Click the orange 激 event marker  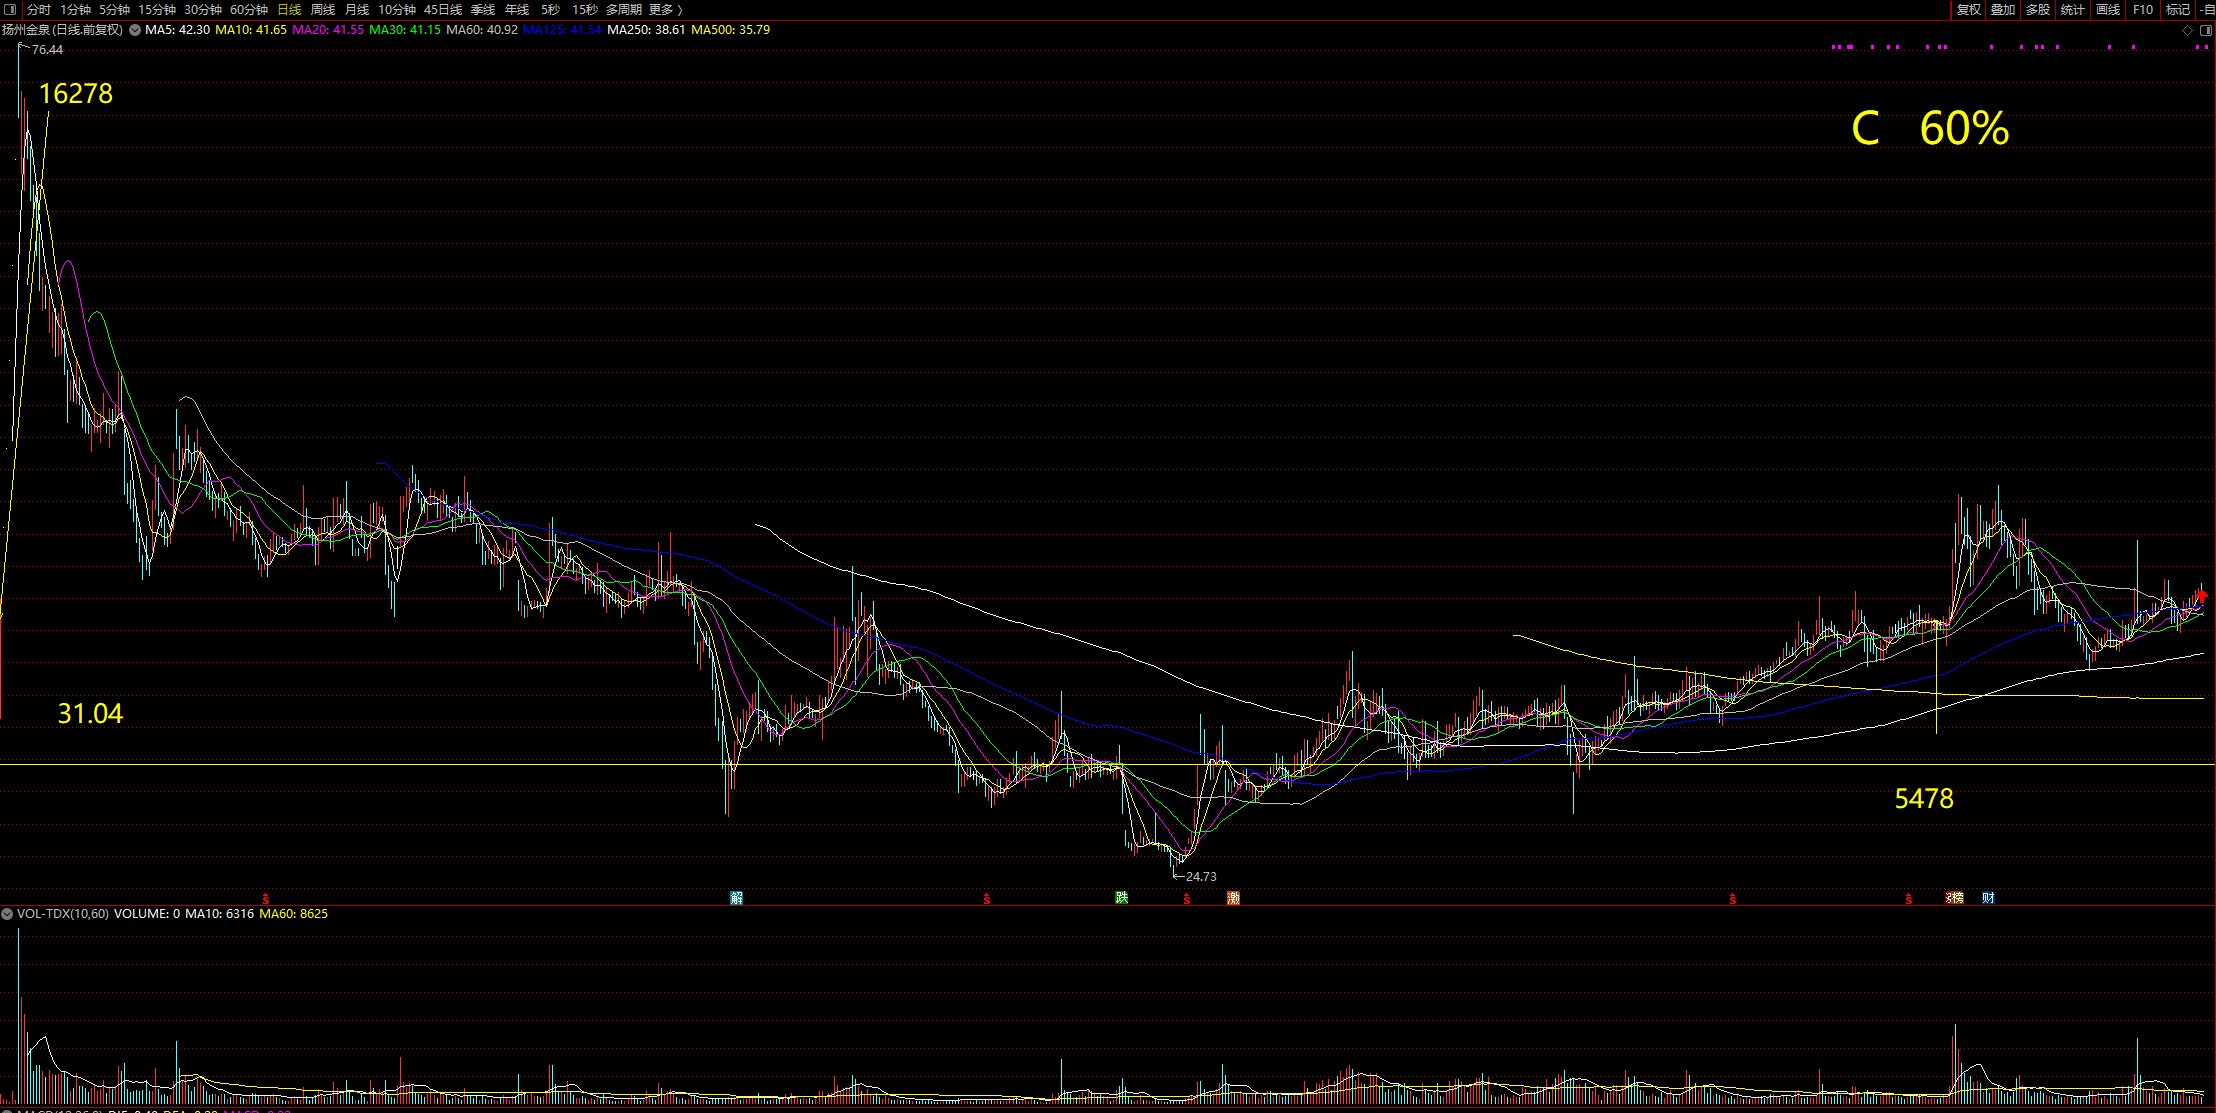[1233, 898]
